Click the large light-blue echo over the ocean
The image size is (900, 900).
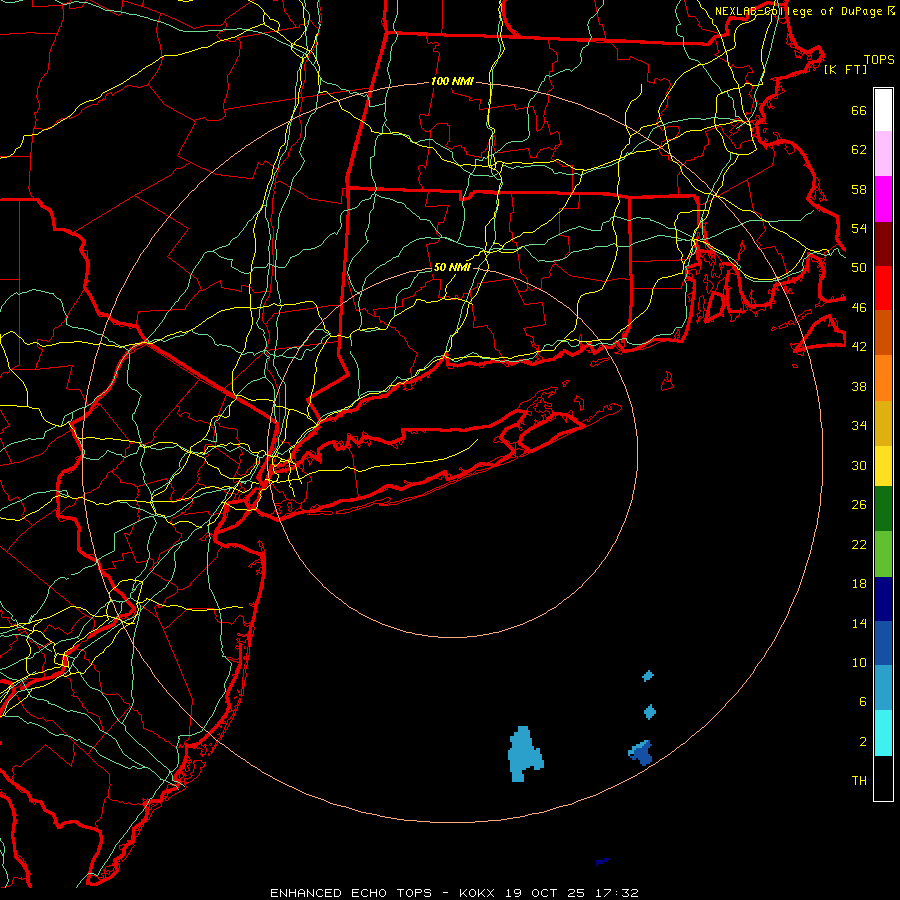coord(524,754)
